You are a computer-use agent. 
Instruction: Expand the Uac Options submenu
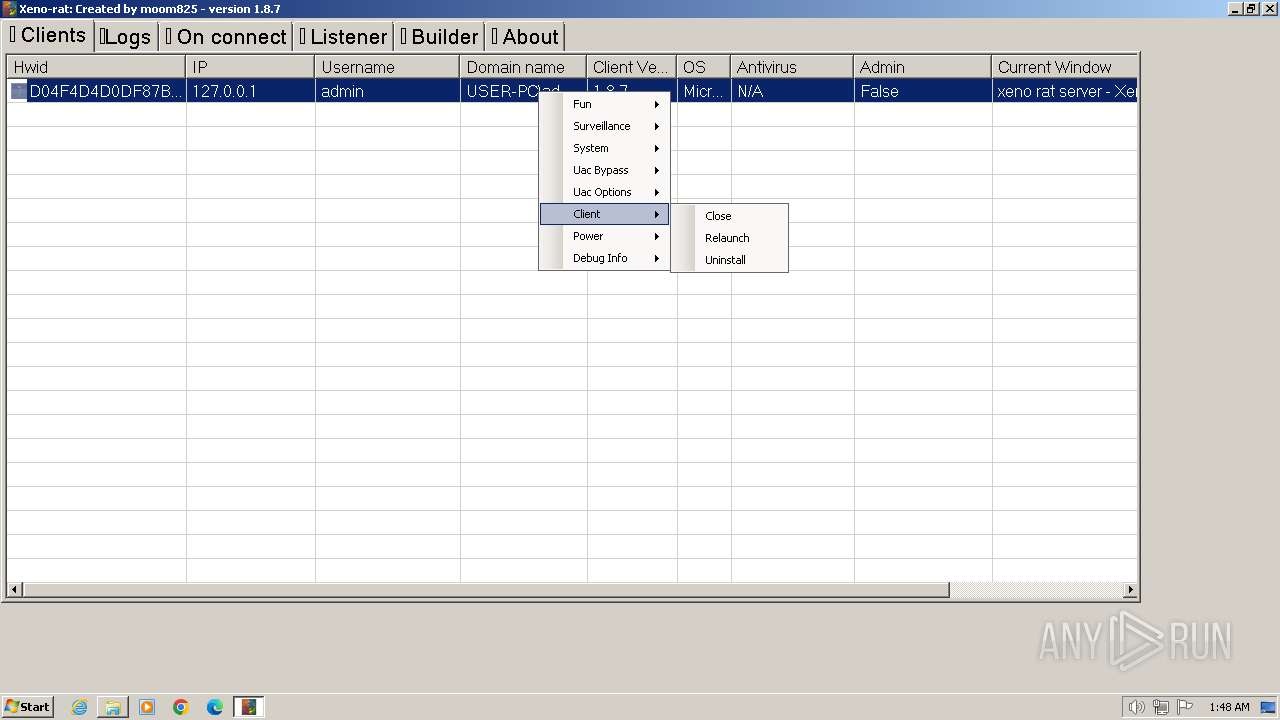tap(604, 192)
